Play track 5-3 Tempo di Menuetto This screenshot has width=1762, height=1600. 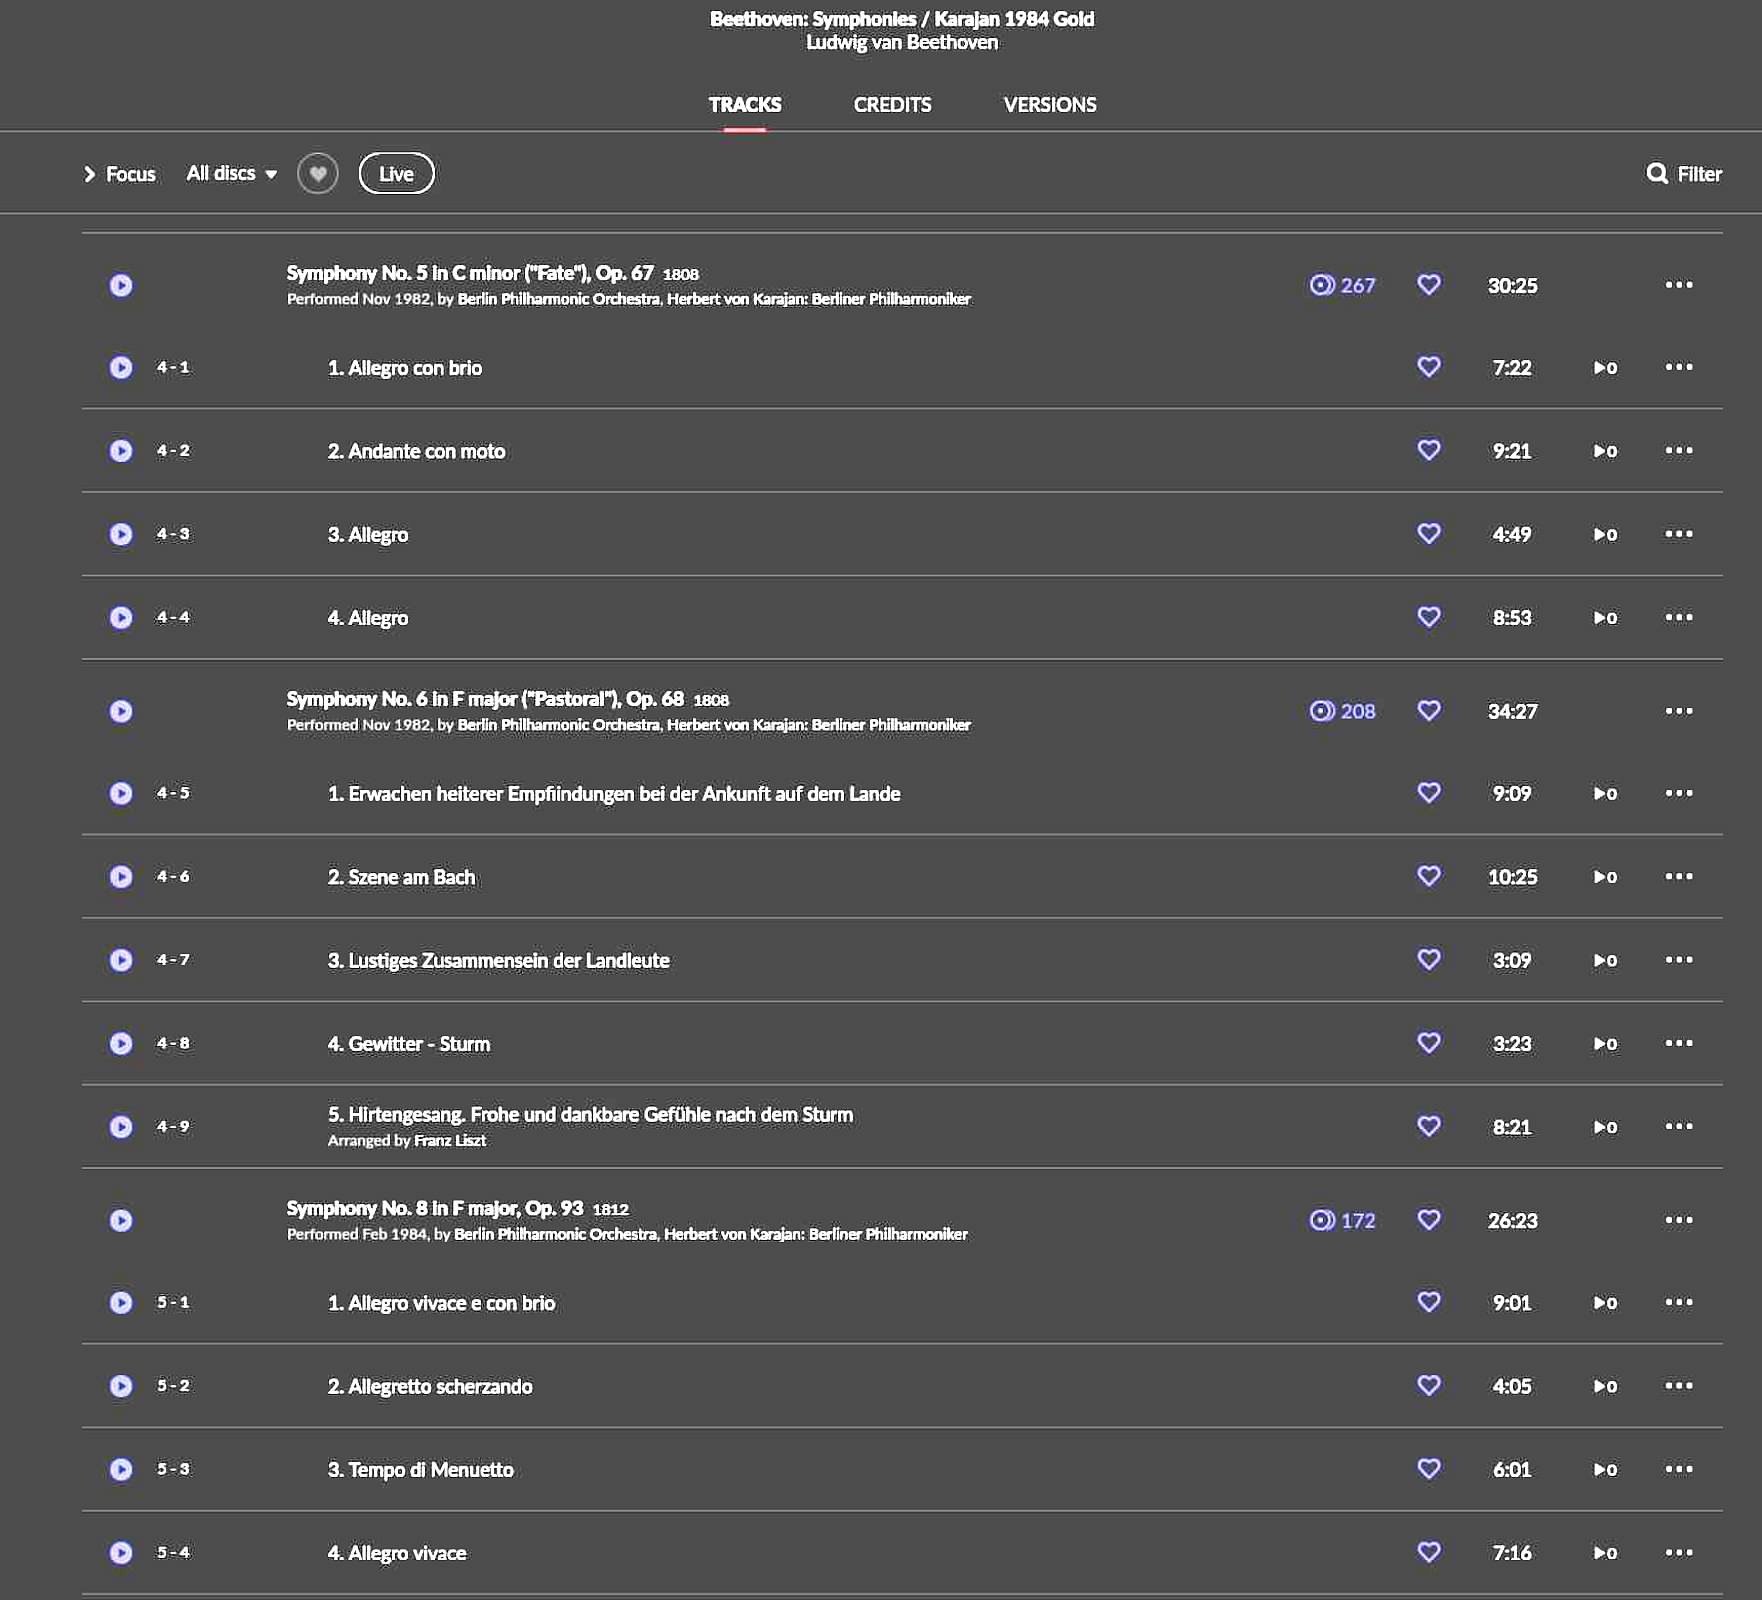[121, 1470]
